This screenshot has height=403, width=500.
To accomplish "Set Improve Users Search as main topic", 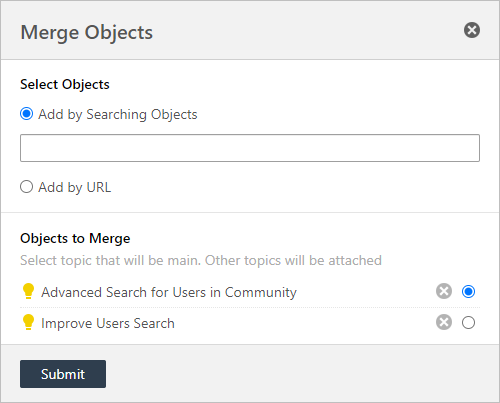I will (468, 323).
